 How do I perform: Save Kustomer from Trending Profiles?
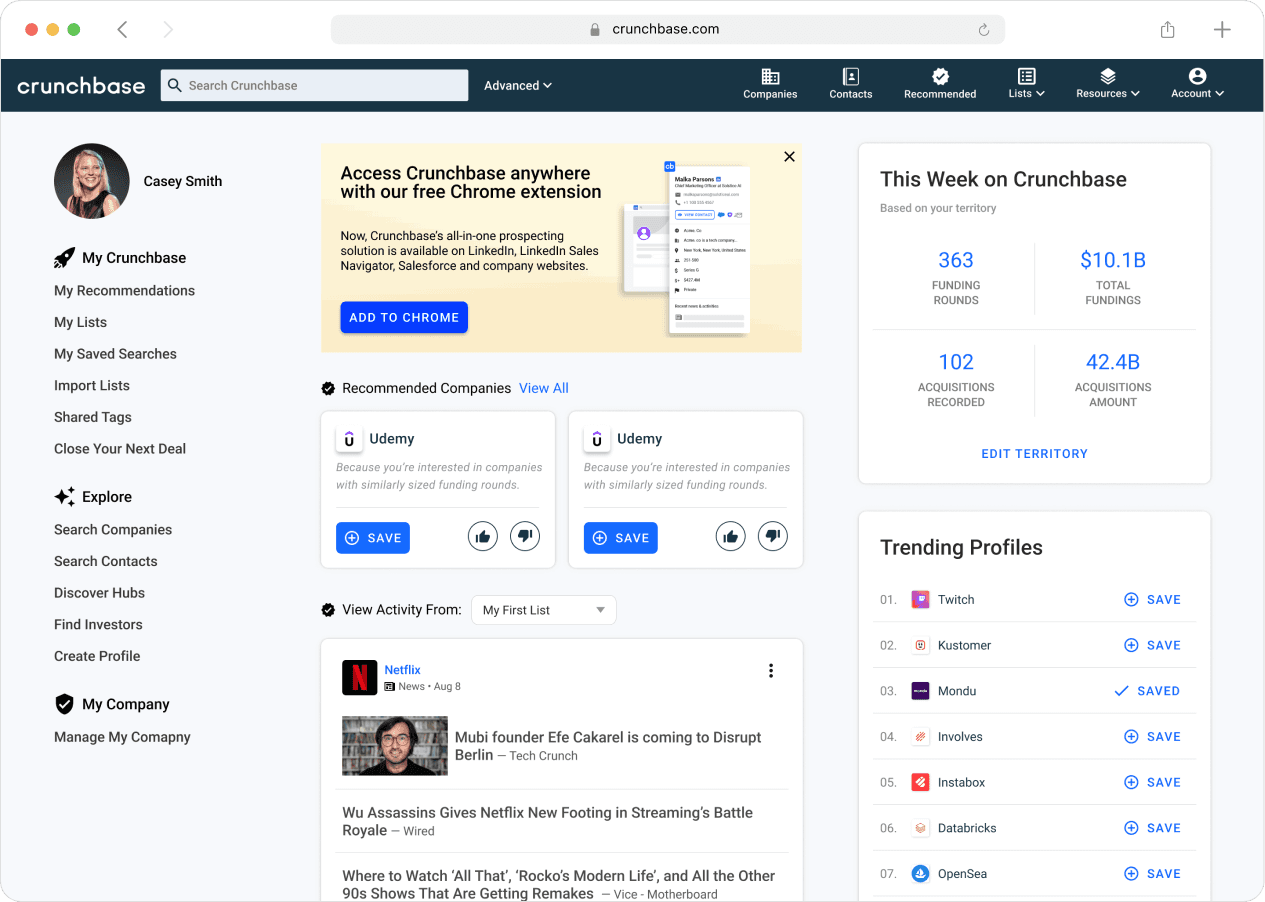(x=1152, y=646)
